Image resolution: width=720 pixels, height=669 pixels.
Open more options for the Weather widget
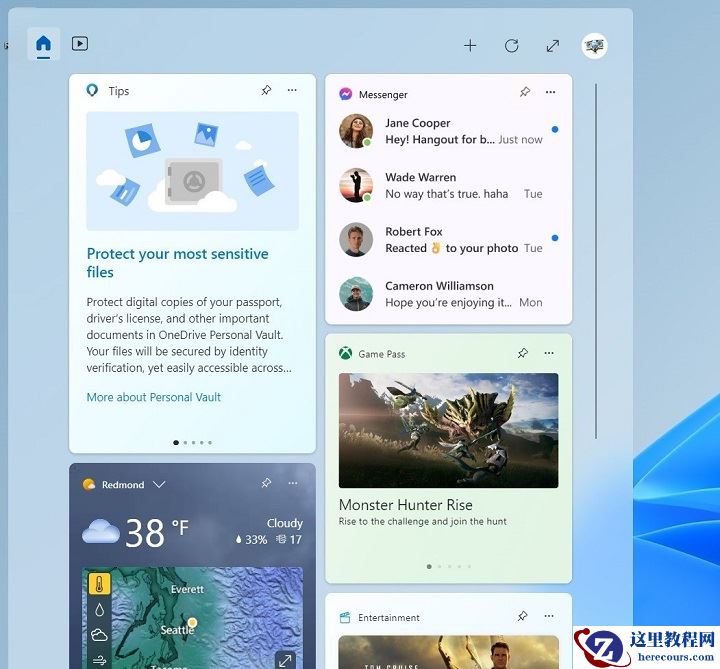(x=293, y=483)
